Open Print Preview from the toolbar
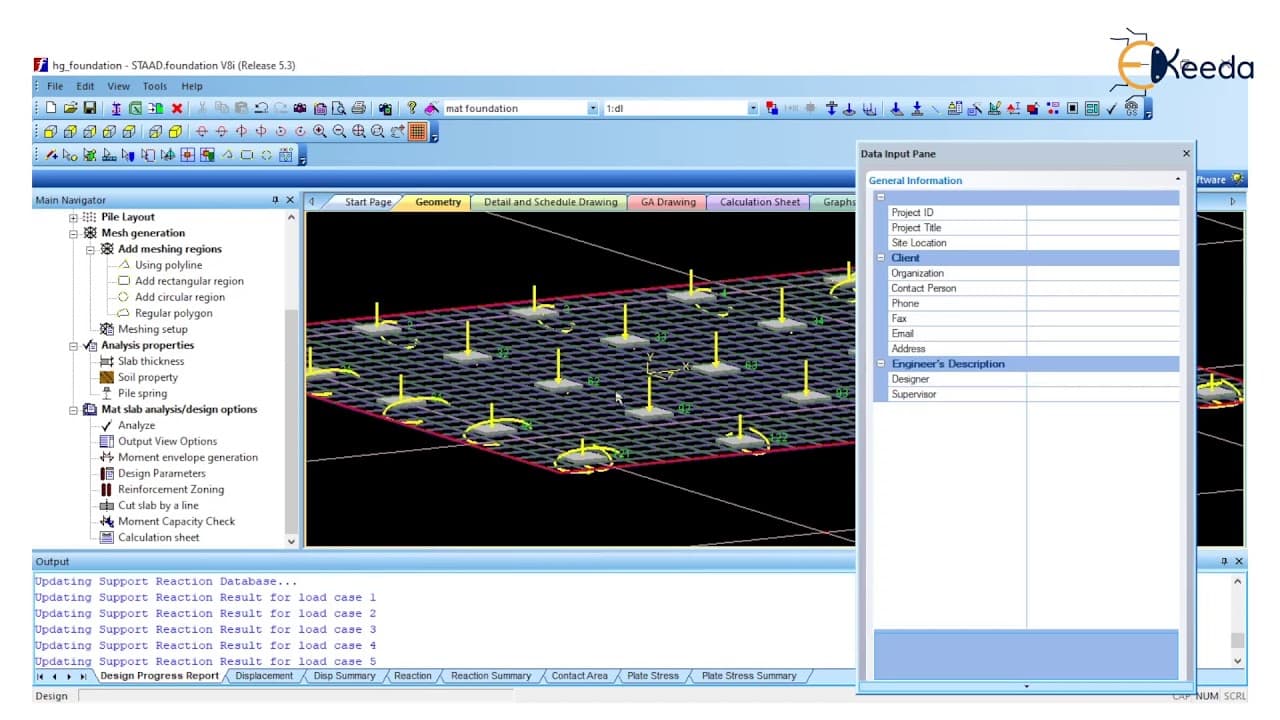This screenshot has width=1280, height=720. coord(339,108)
